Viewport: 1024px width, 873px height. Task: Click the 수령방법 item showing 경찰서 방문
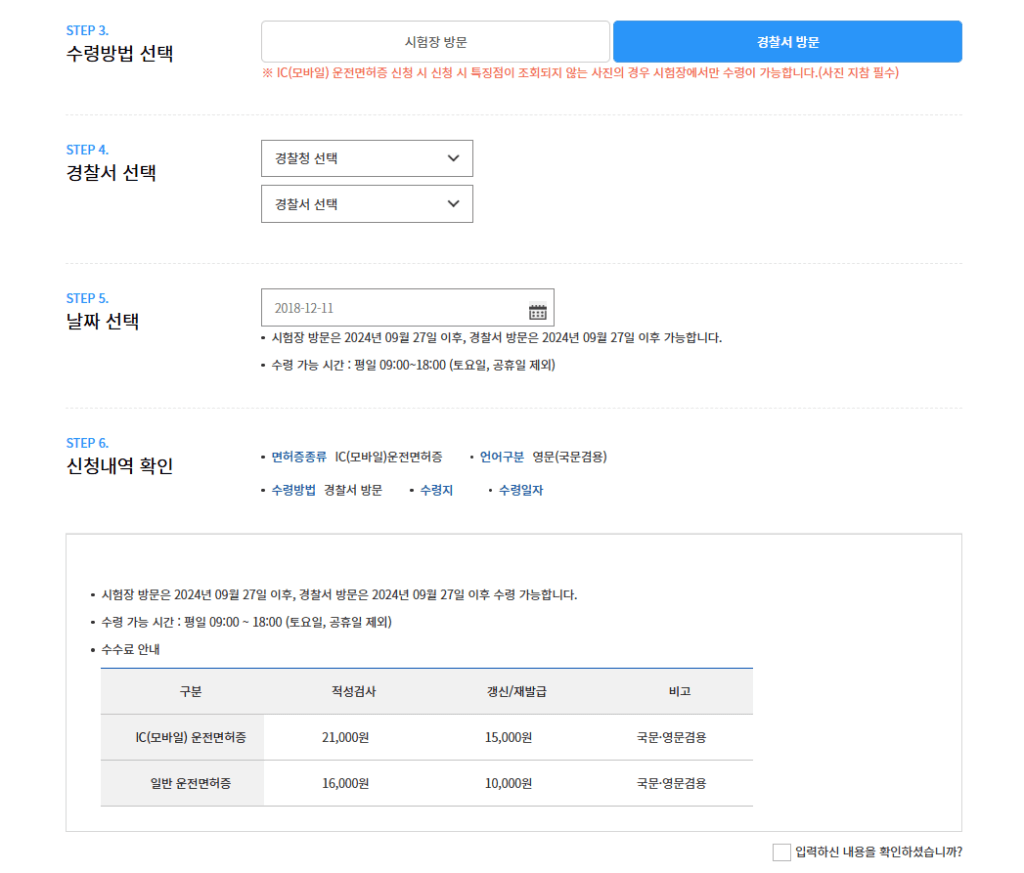pyautogui.click(x=293, y=489)
